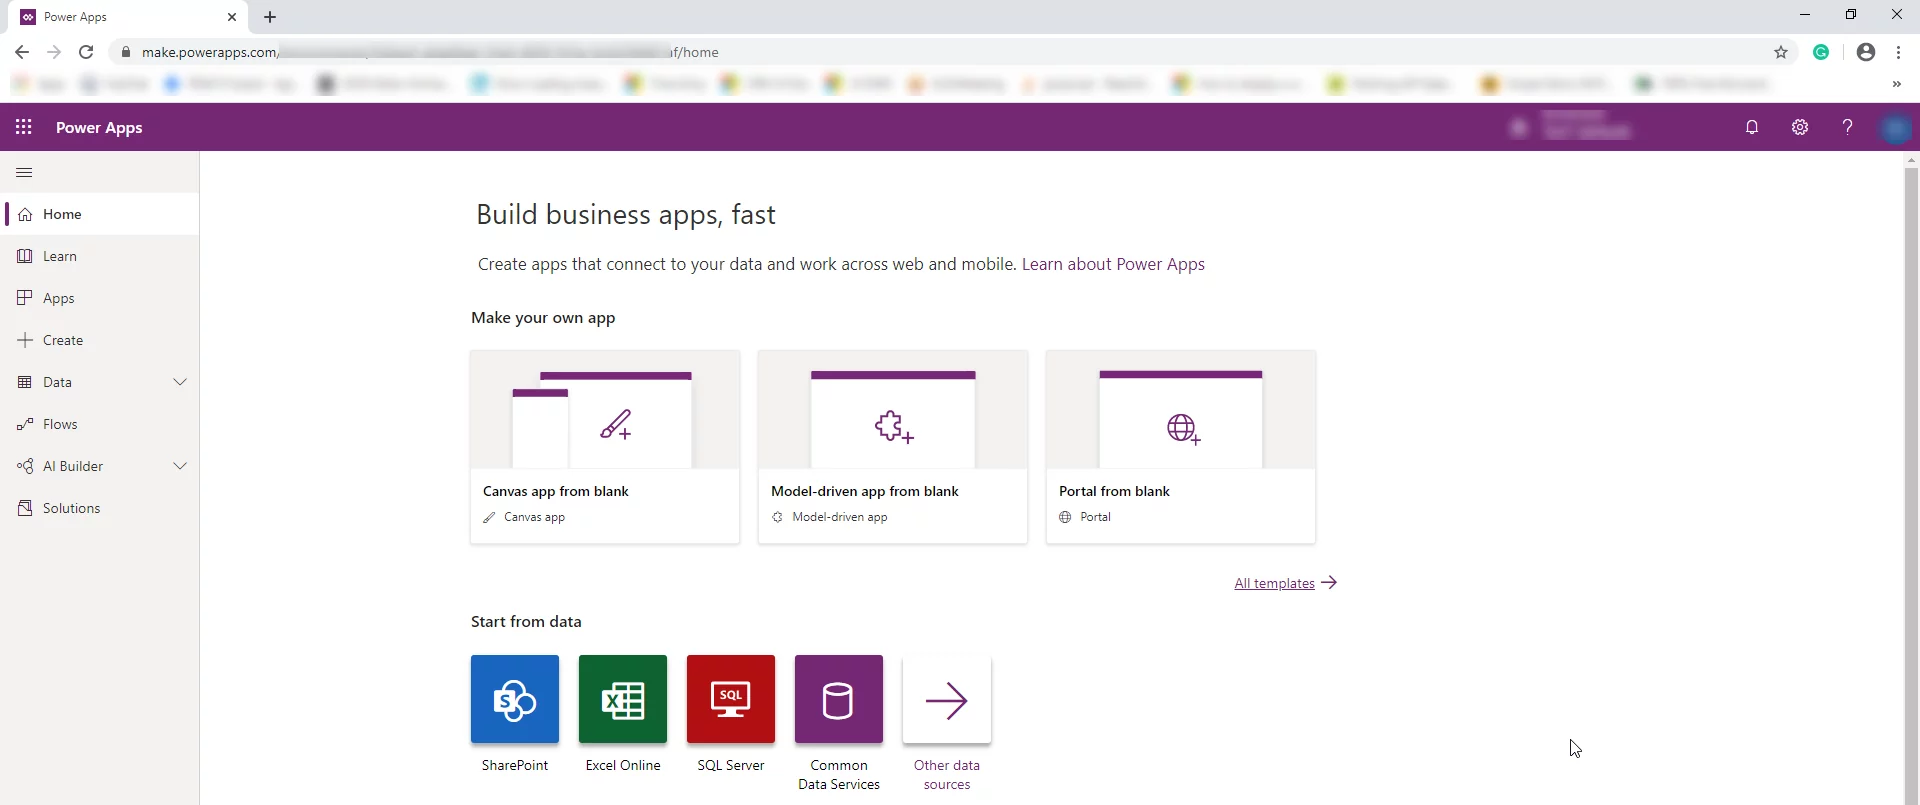Expand the AI Builder menu chevron

(180, 466)
